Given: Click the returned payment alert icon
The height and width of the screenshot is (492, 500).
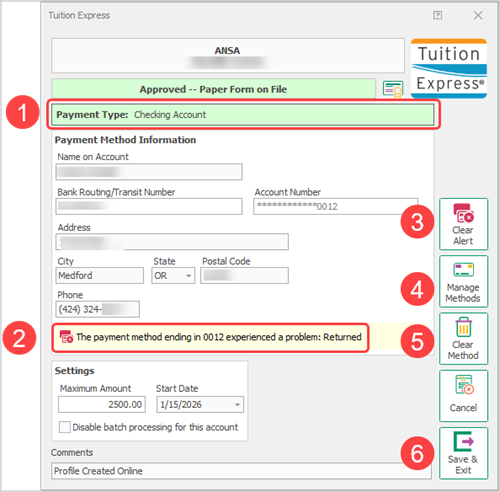Looking at the screenshot, I should click(x=66, y=337).
